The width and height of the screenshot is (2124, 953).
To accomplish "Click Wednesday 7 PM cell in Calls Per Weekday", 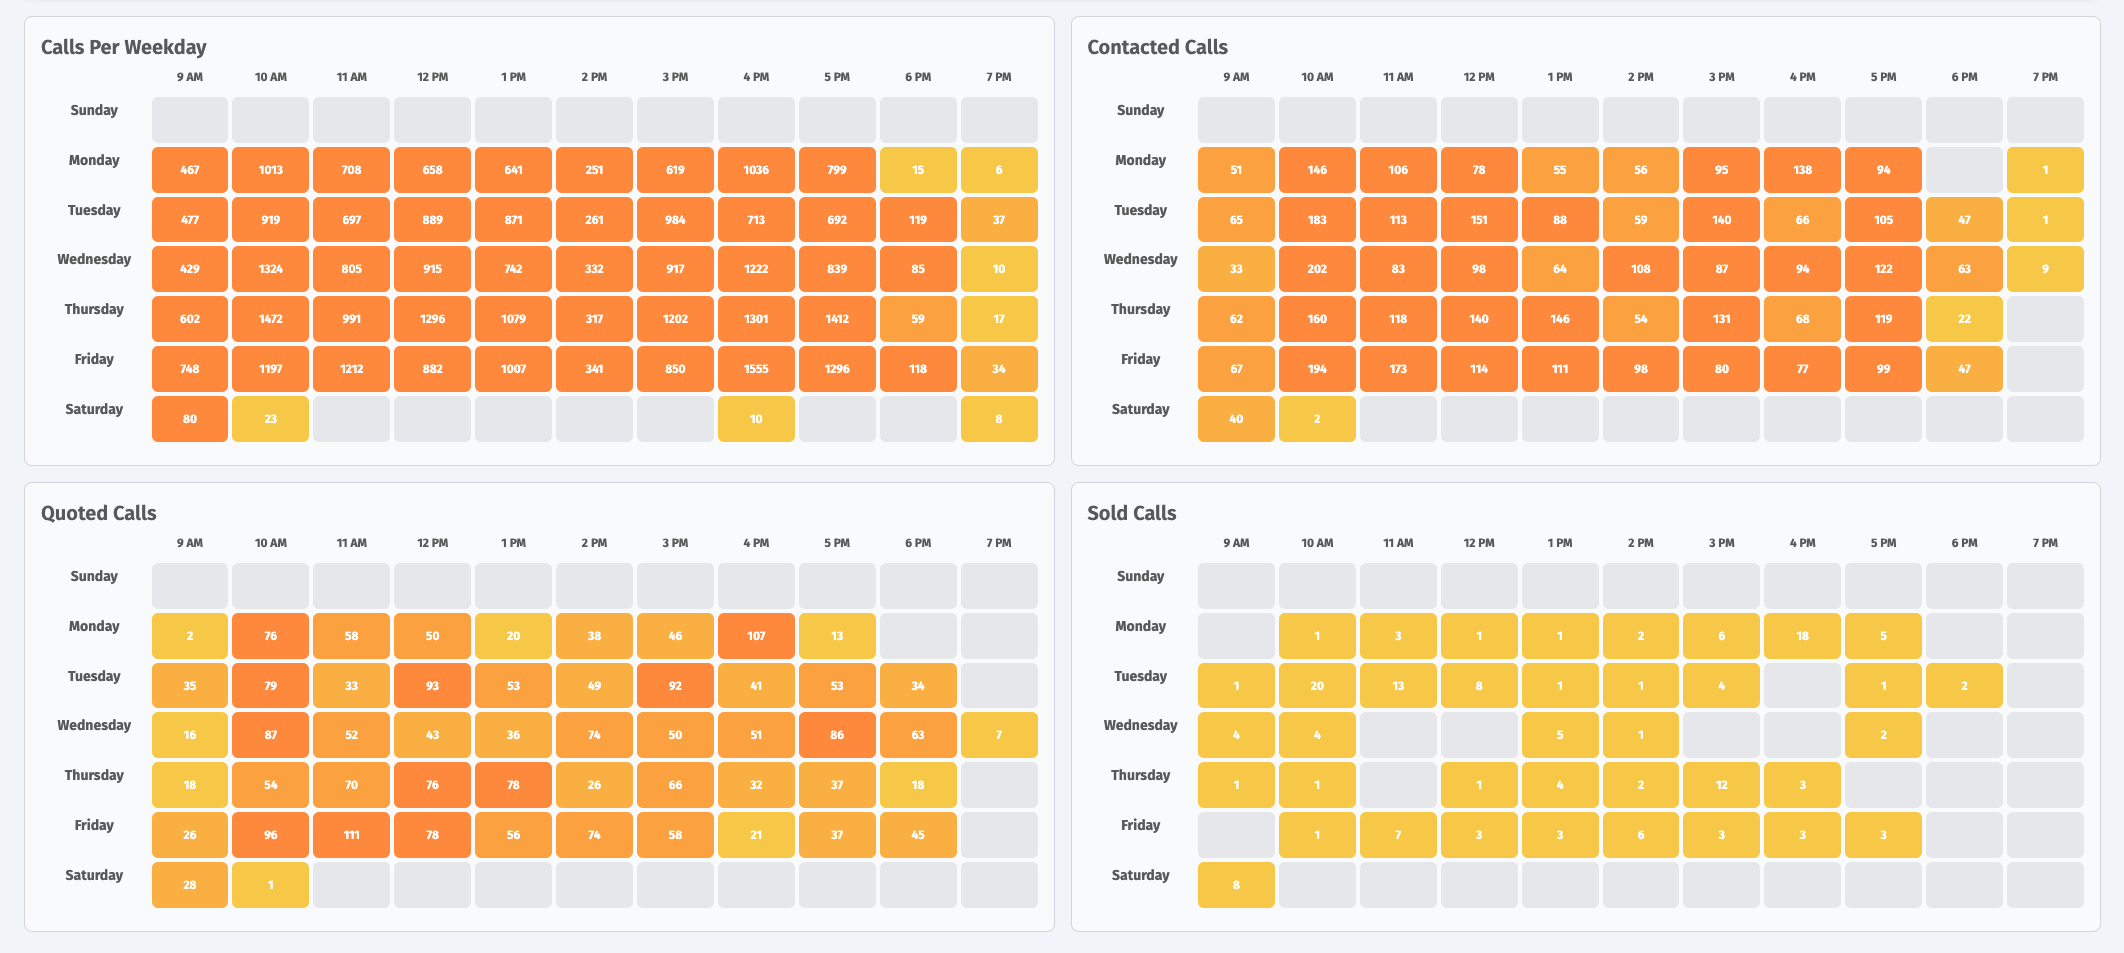I will tap(999, 269).
